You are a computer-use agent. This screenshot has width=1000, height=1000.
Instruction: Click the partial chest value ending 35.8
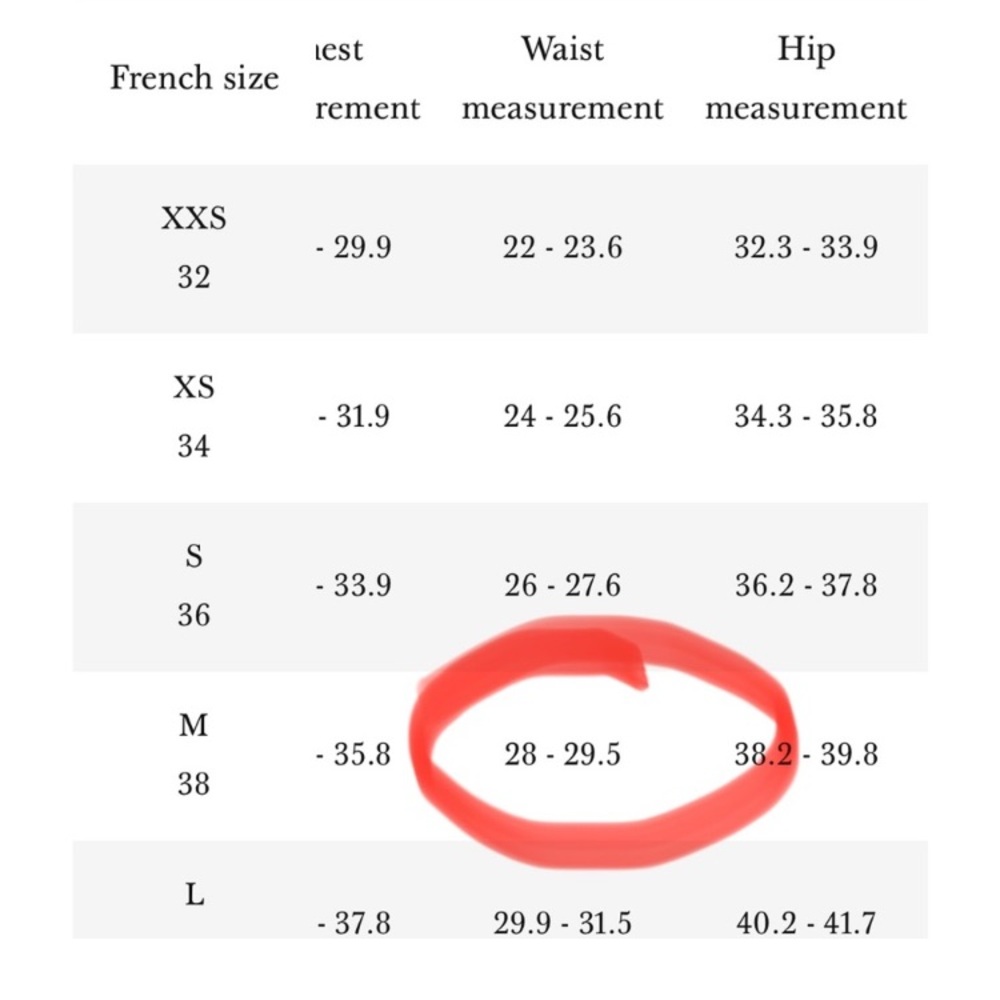[x=353, y=754]
